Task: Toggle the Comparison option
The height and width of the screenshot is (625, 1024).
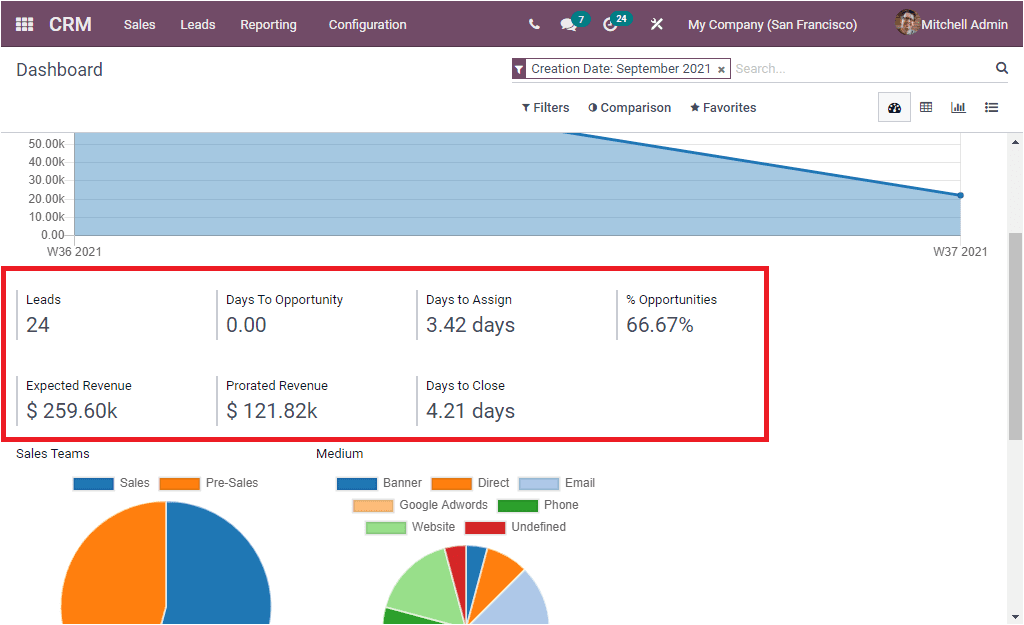Action: [629, 107]
